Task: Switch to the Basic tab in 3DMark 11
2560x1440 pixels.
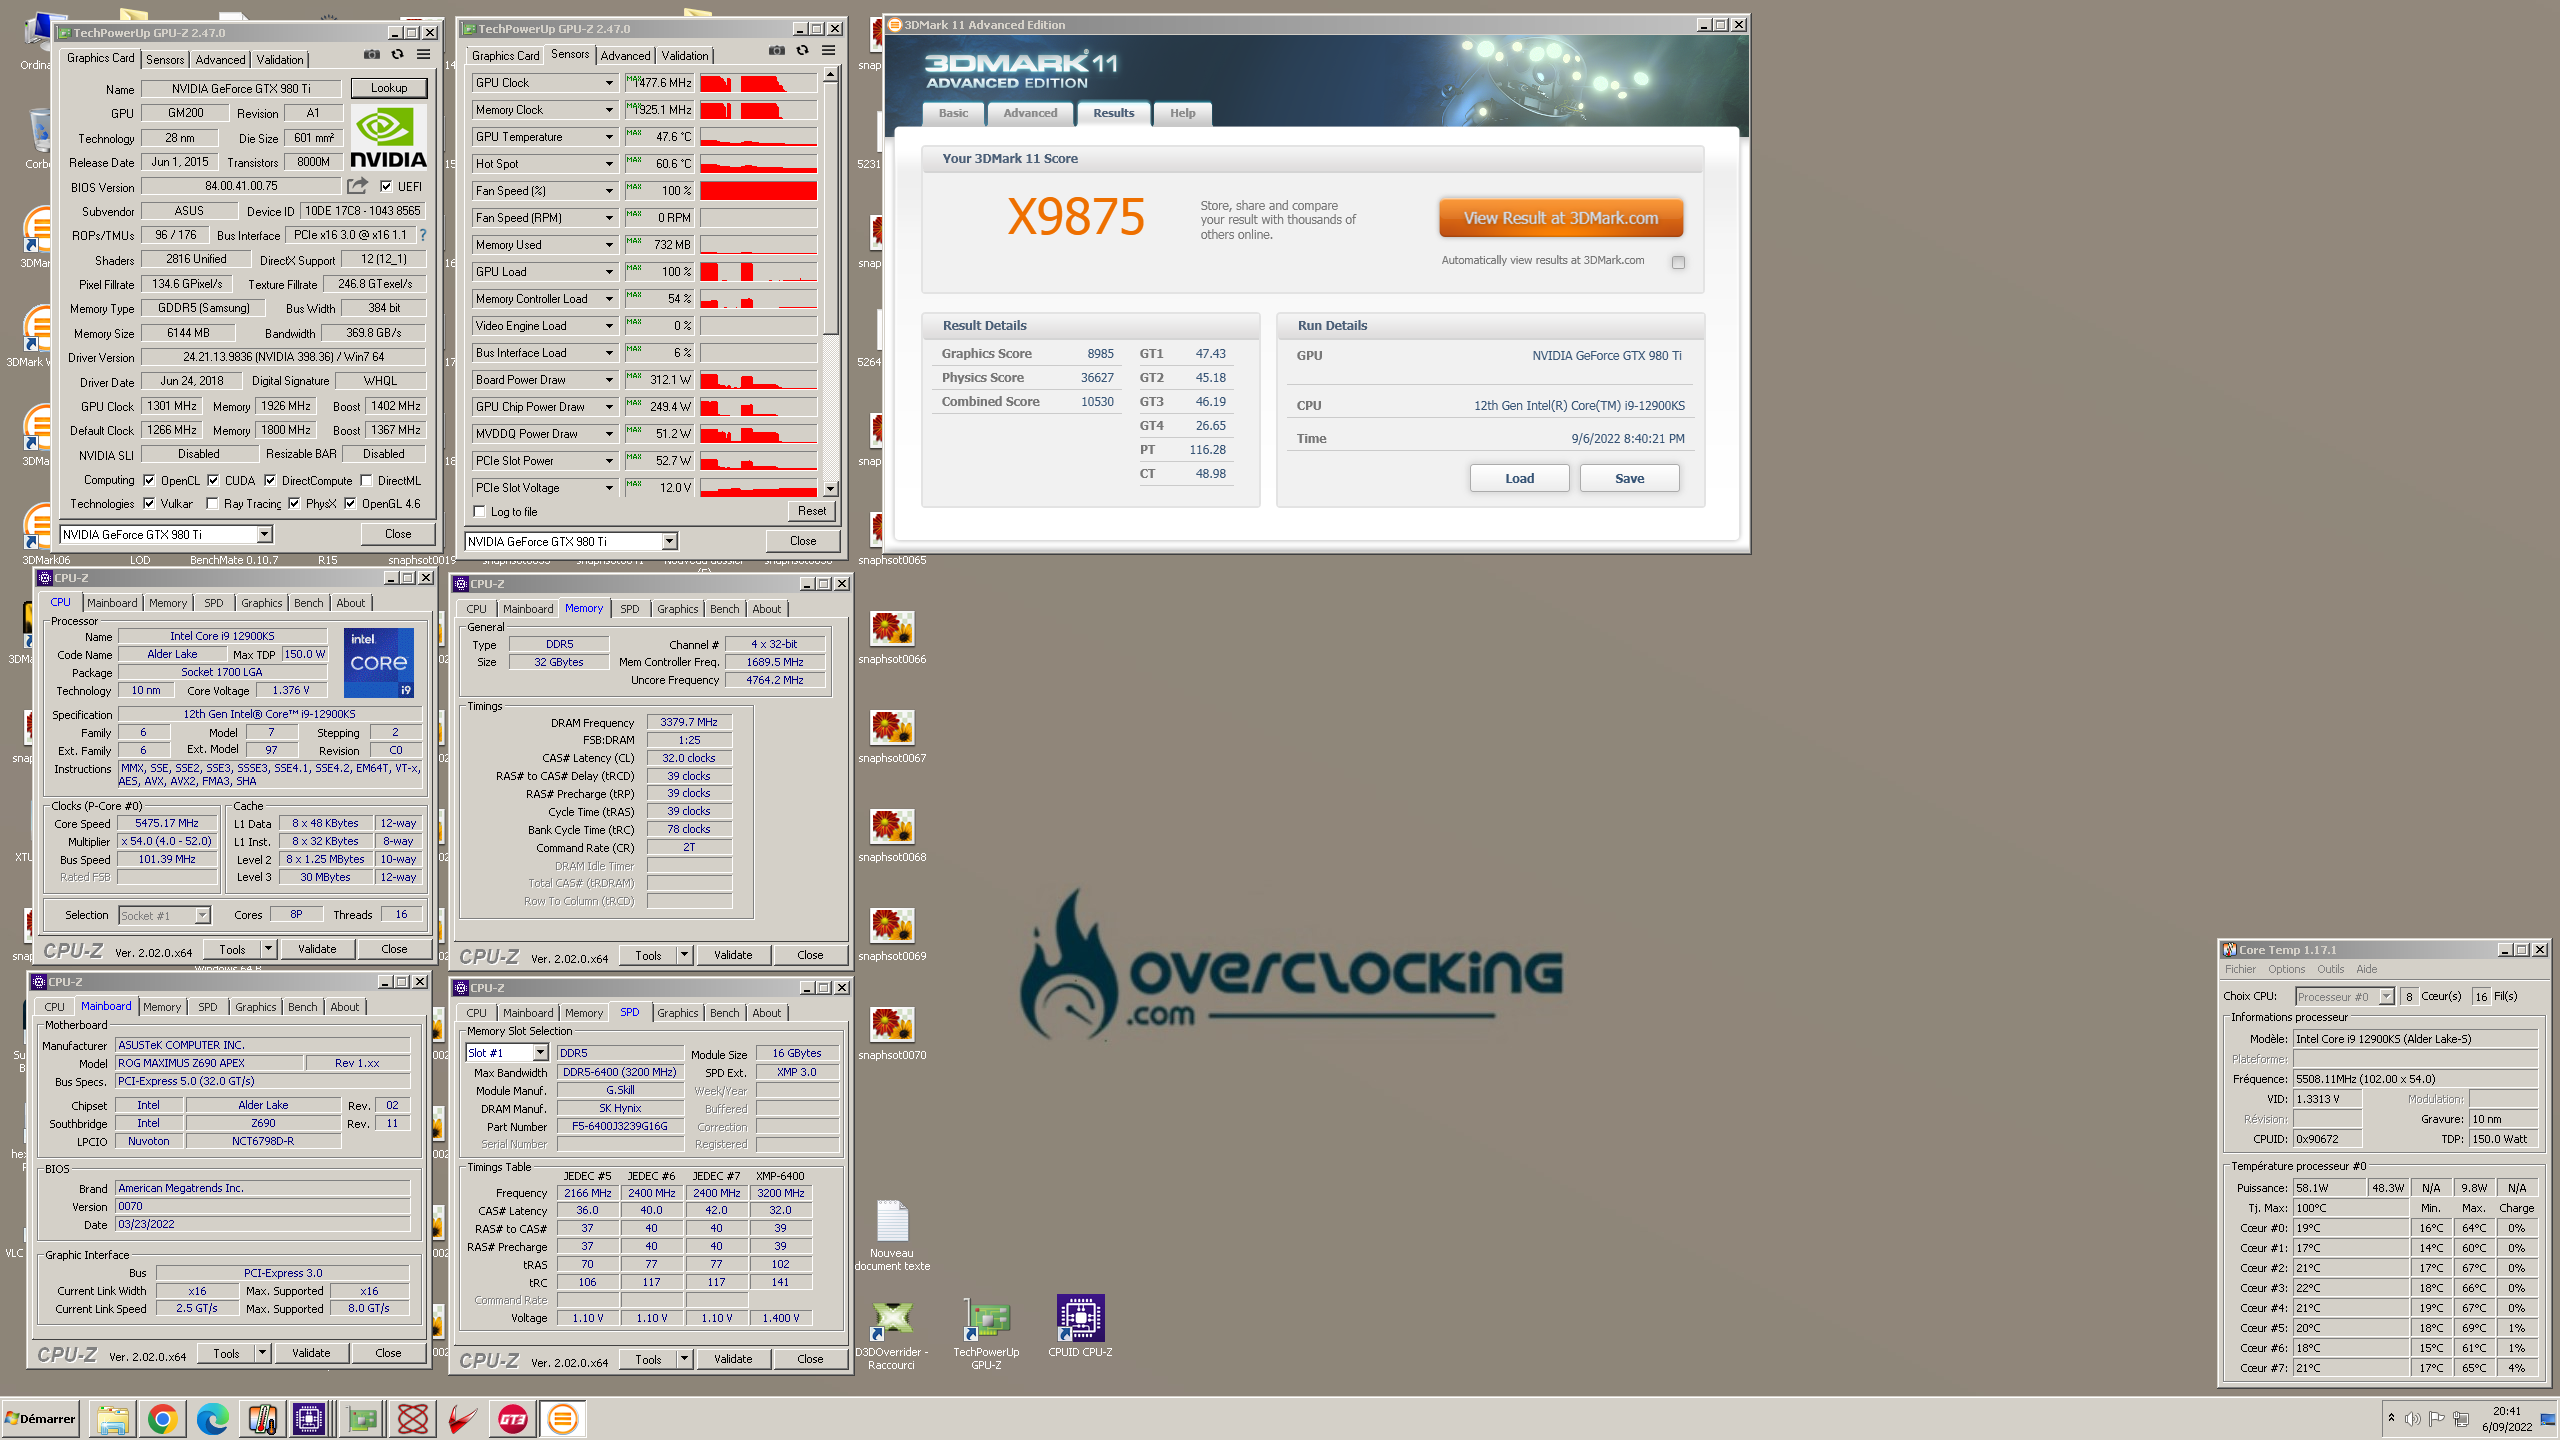Action: pyautogui.click(x=953, y=113)
